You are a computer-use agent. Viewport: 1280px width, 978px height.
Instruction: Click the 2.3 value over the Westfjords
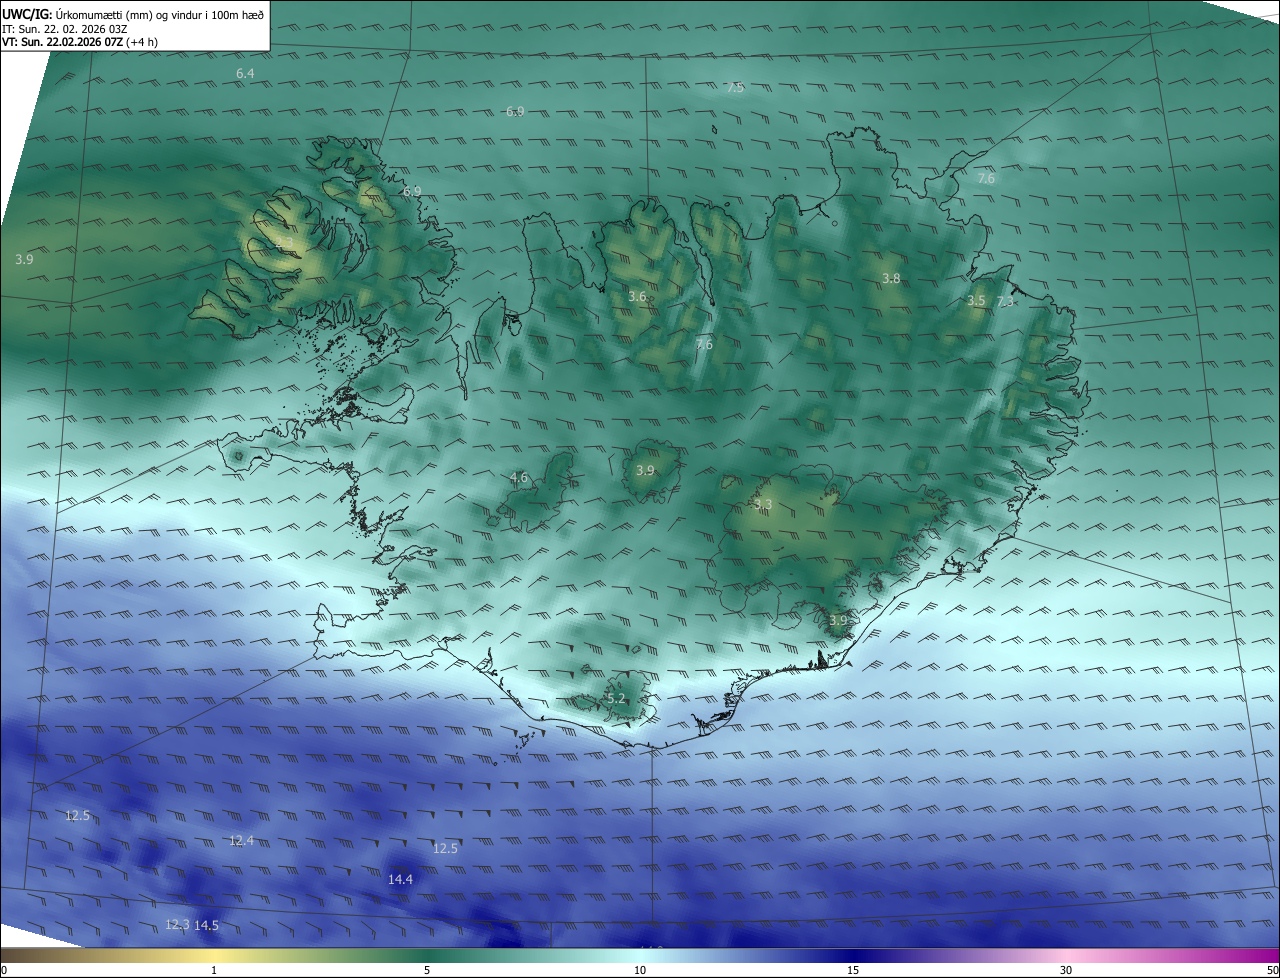pos(285,241)
